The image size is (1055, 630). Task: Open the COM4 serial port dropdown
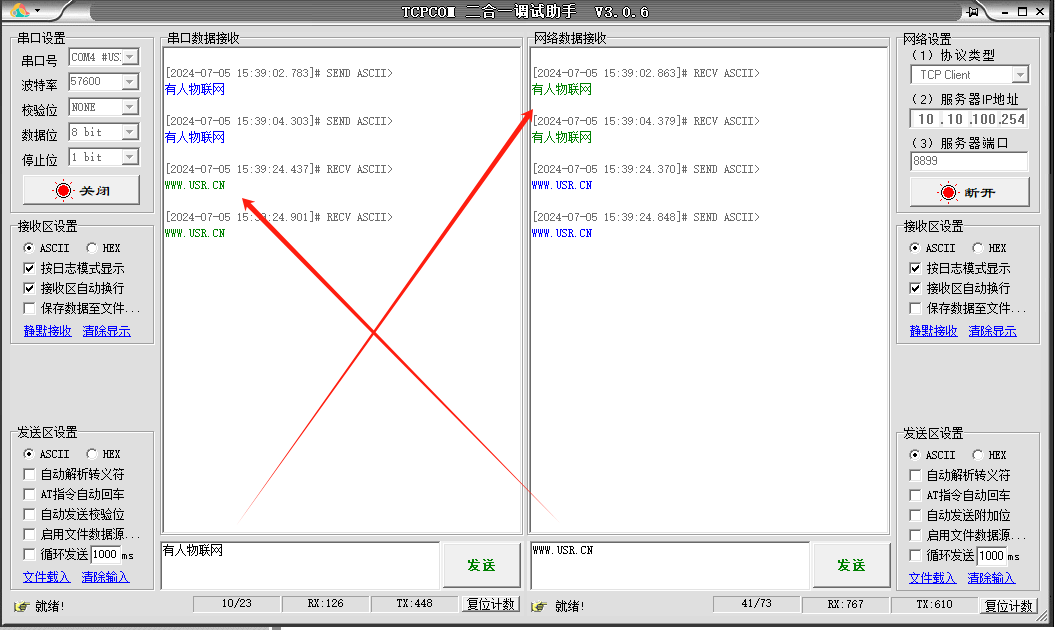click(x=130, y=57)
